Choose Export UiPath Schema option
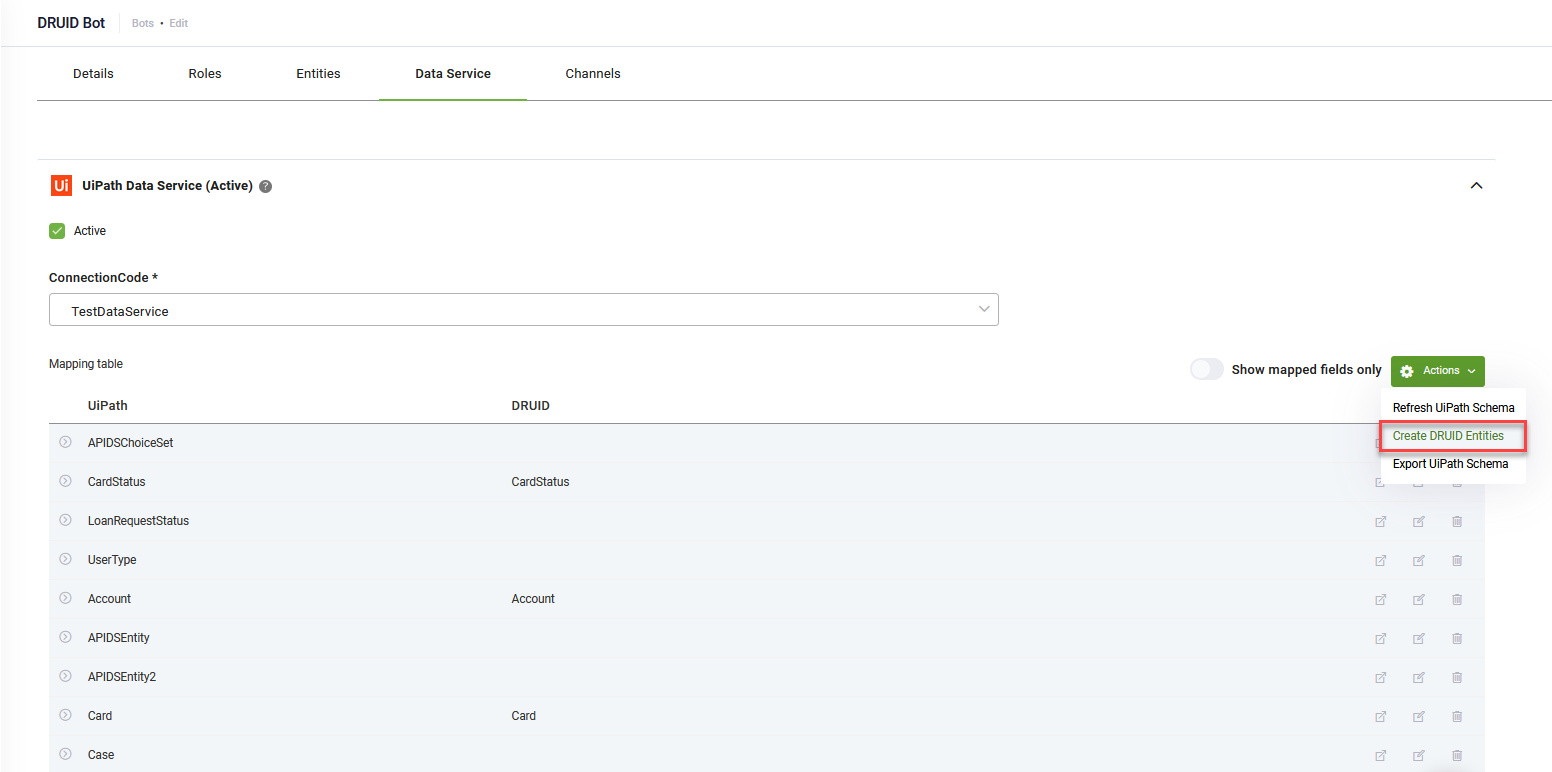 pyautogui.click(x=1453, y=464)
